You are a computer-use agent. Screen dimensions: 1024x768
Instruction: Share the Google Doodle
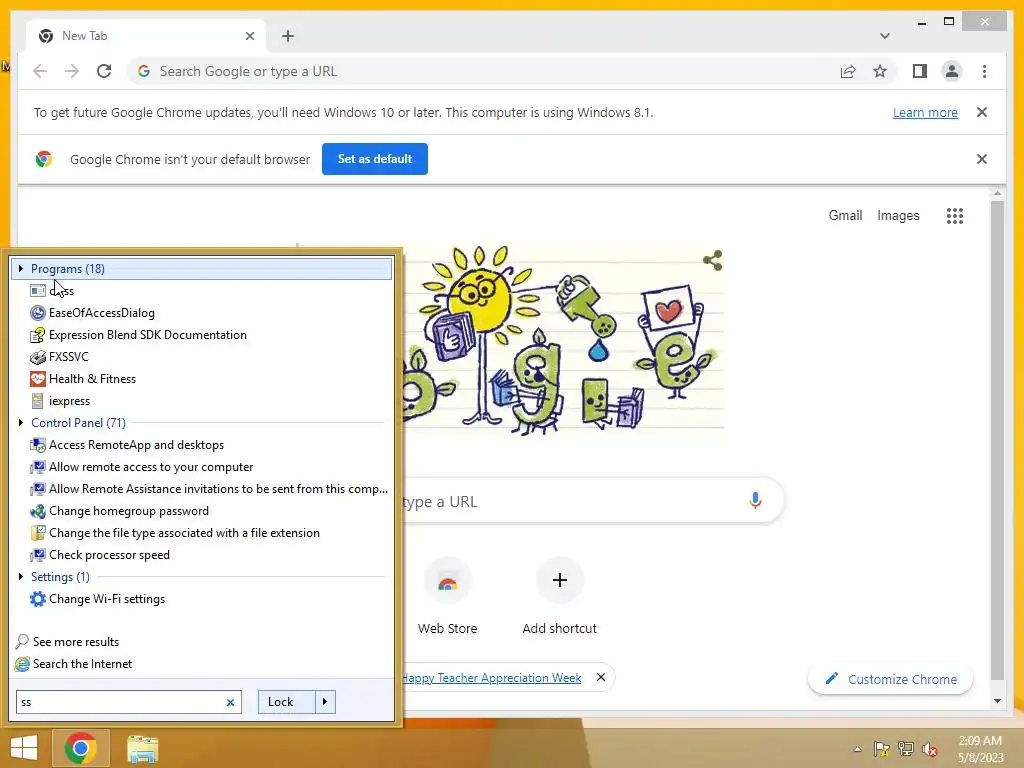[712, 260]
